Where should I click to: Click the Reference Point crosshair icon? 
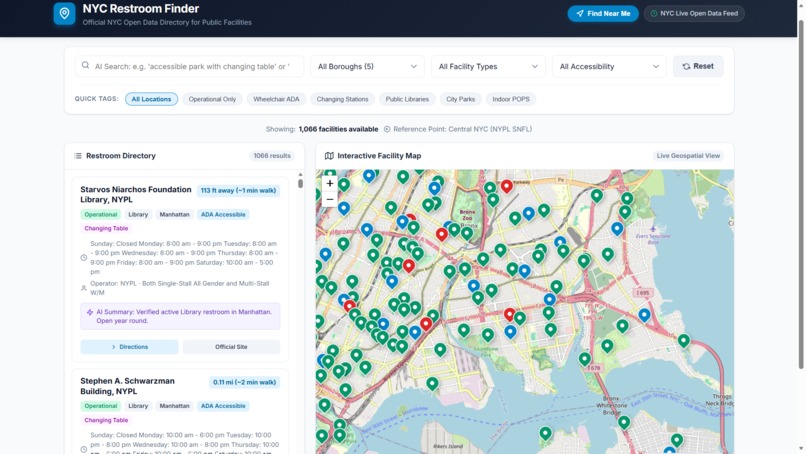[x=387, y=129]
